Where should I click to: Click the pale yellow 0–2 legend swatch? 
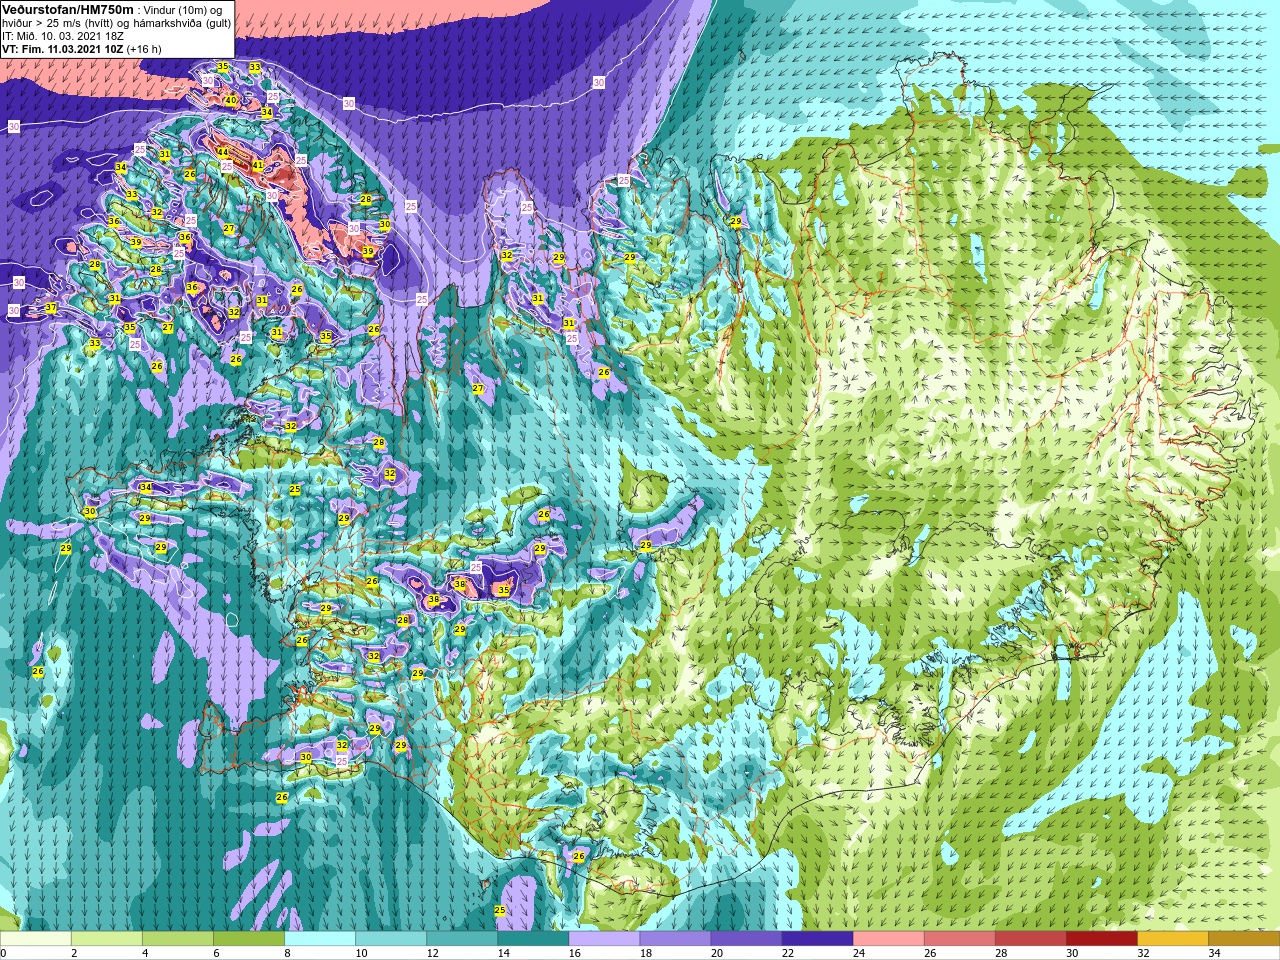pos(36,939)
